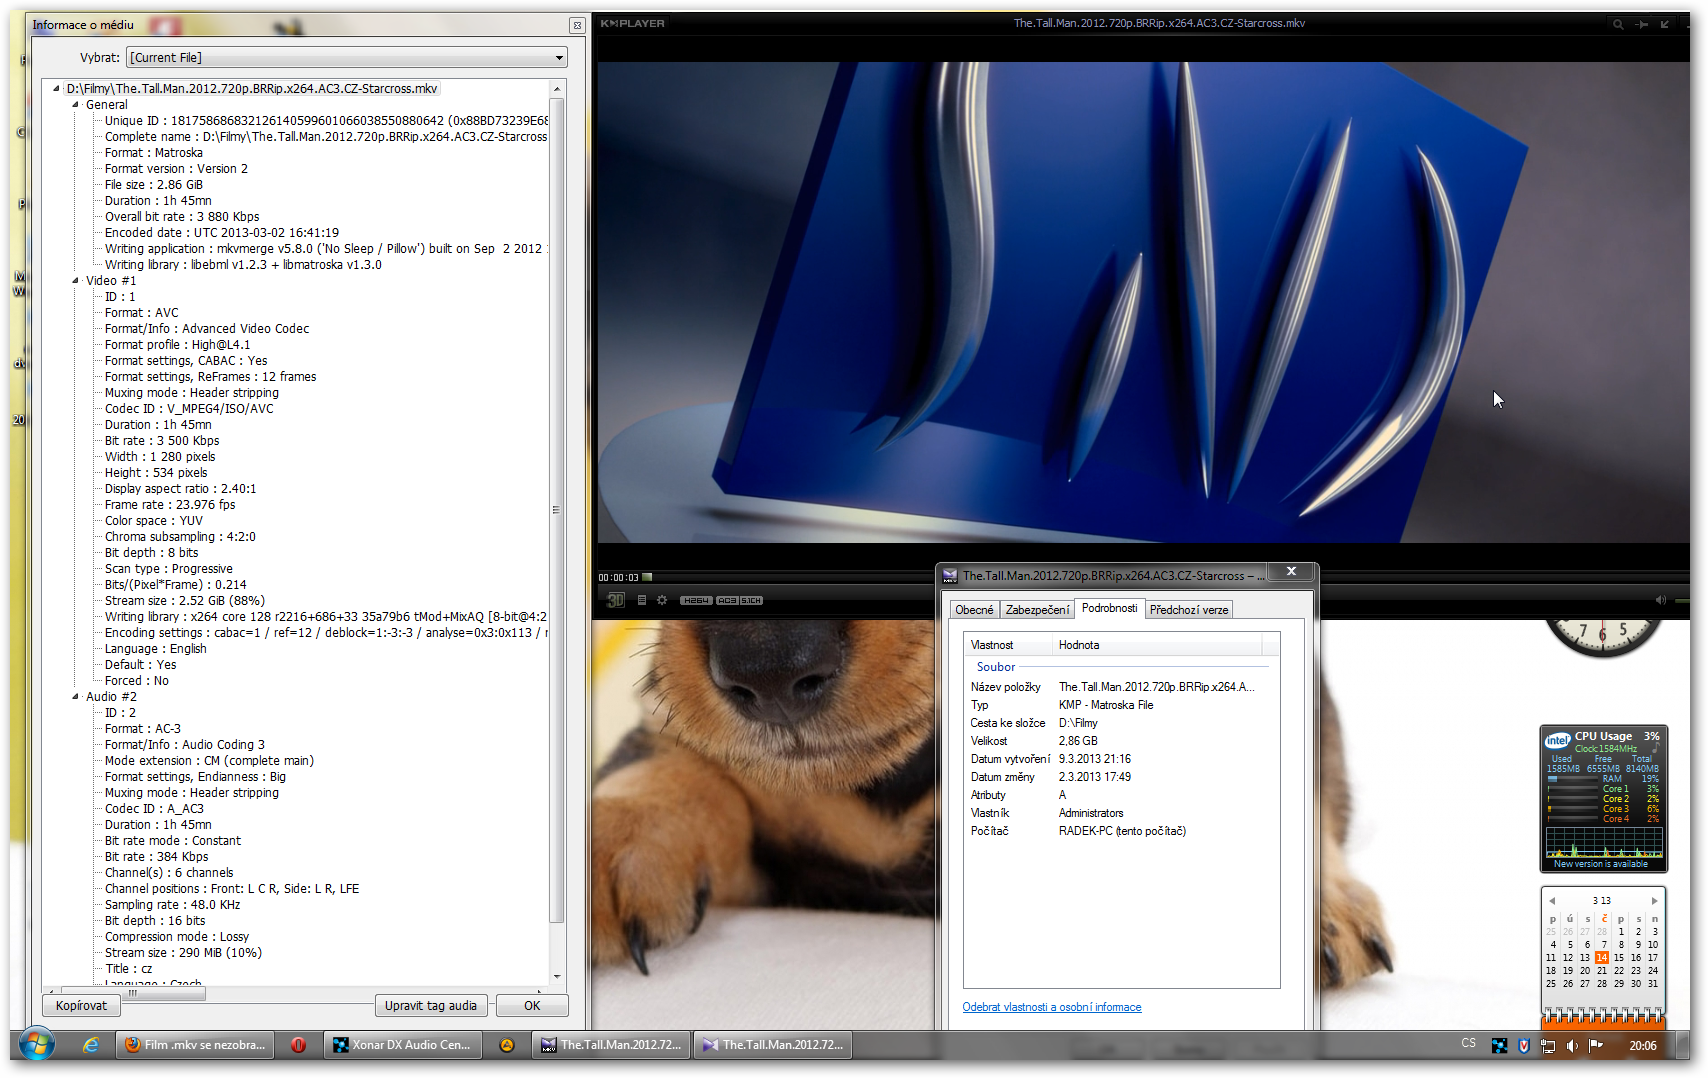Collapse the Video #1 section
Screen dimensions: 1708x1078
click(75, 280)
